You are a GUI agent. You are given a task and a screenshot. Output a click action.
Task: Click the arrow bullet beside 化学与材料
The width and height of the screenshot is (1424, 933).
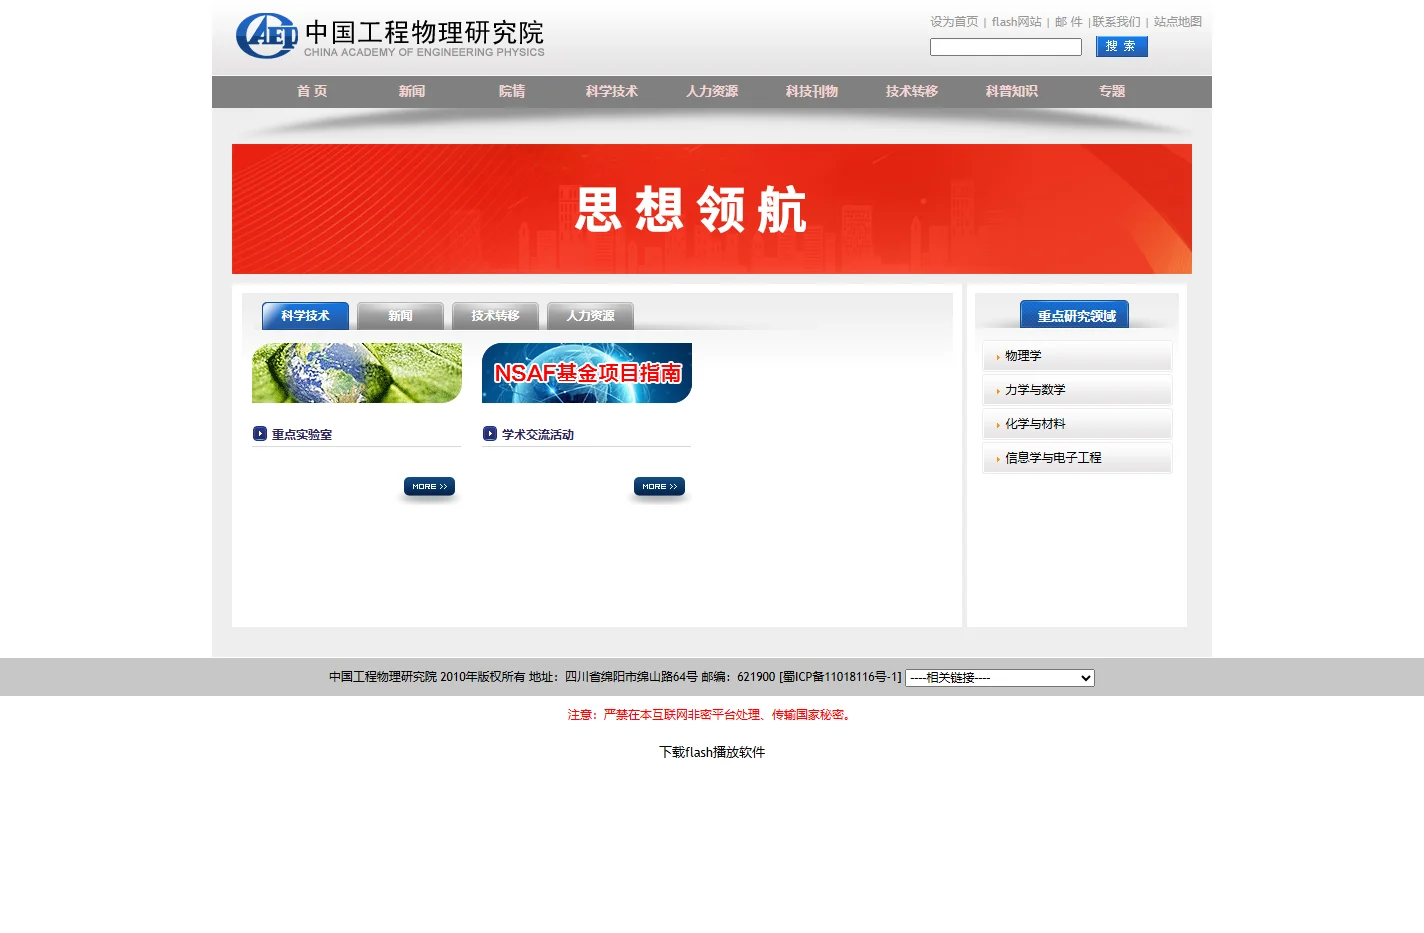(998, 425)
